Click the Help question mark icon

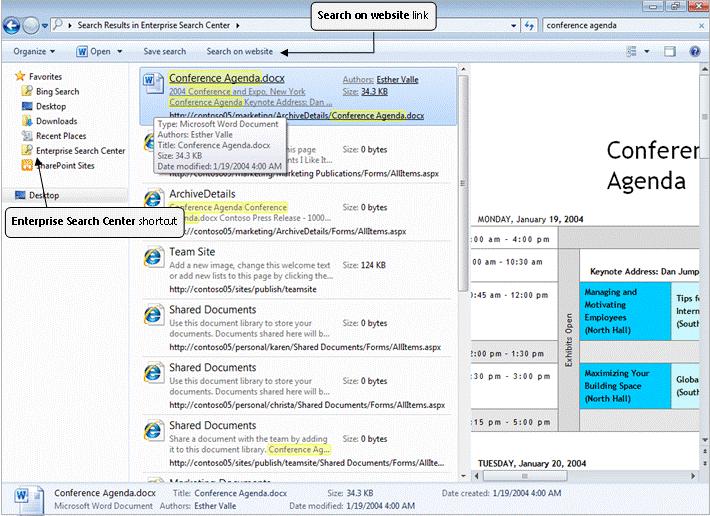click(x=695, y=52)
